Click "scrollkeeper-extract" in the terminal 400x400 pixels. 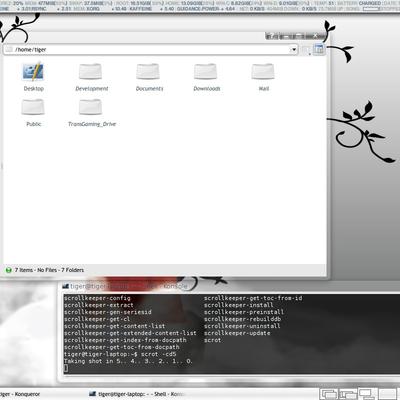[x=99, y=305]
